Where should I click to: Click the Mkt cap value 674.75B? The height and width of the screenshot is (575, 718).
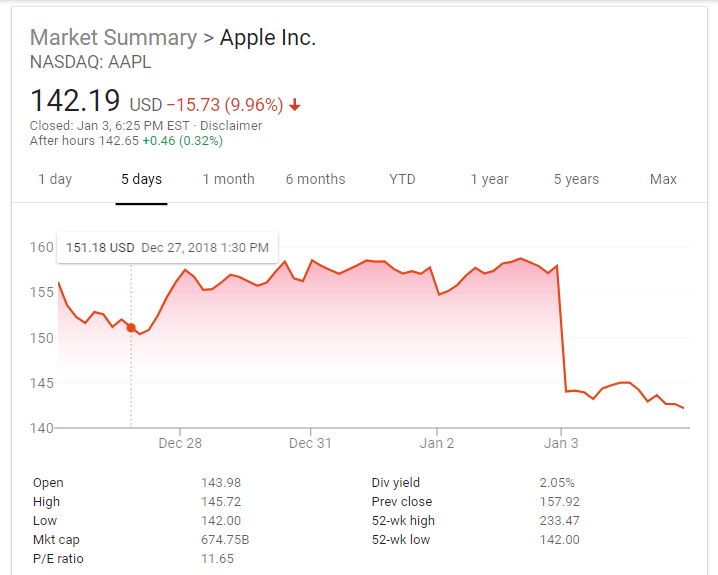point(222,540)
